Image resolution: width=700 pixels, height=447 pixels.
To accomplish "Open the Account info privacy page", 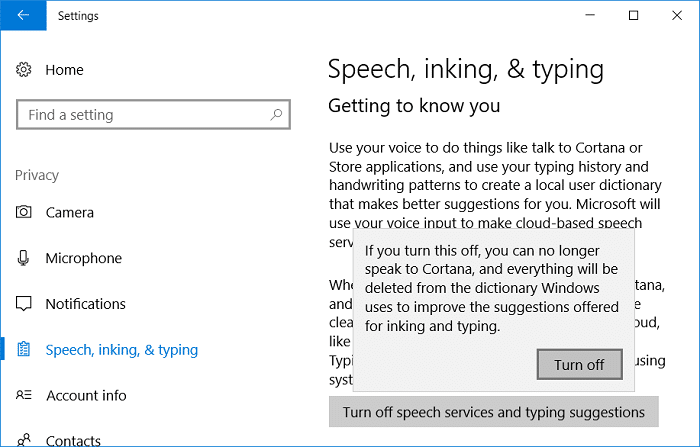I will point(87,396).
